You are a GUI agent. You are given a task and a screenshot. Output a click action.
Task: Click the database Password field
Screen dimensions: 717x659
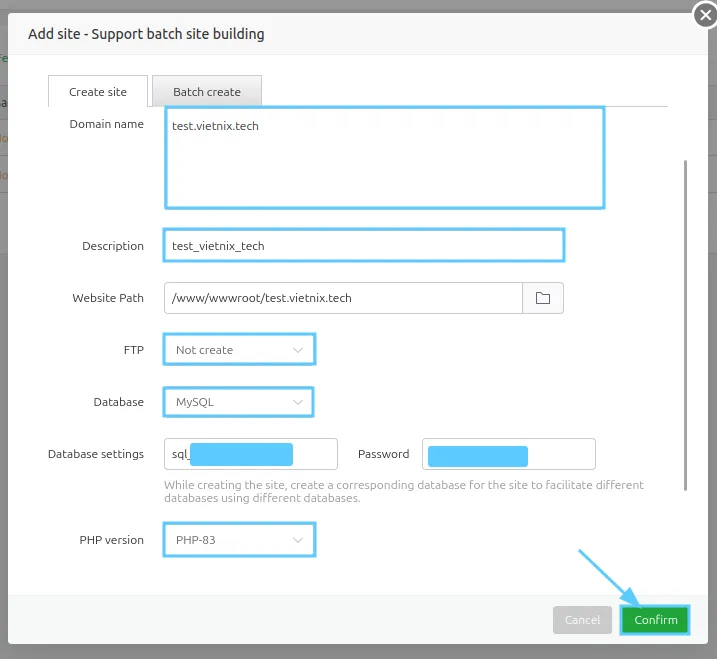click(509, 454)
